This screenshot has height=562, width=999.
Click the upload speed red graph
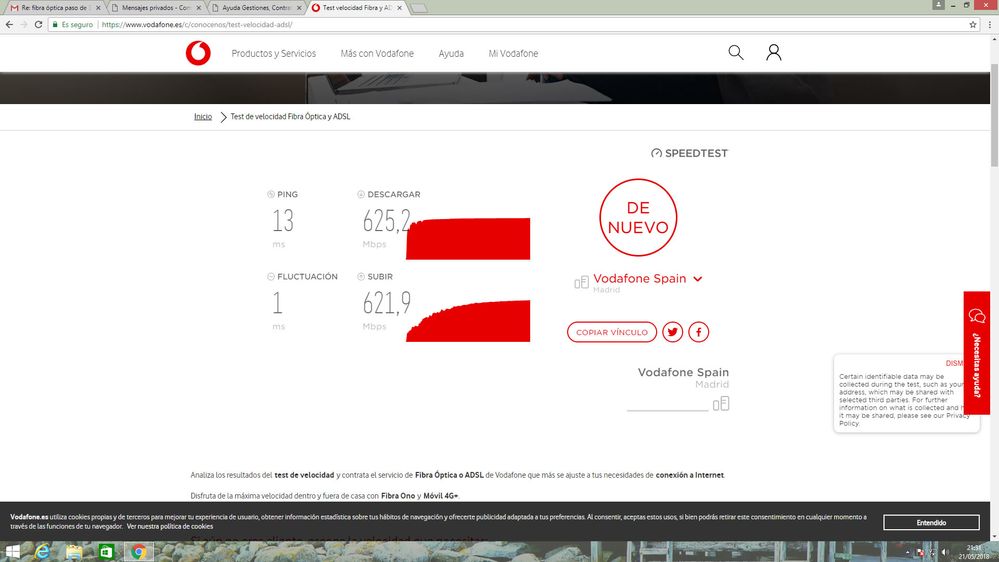point(468,321)
